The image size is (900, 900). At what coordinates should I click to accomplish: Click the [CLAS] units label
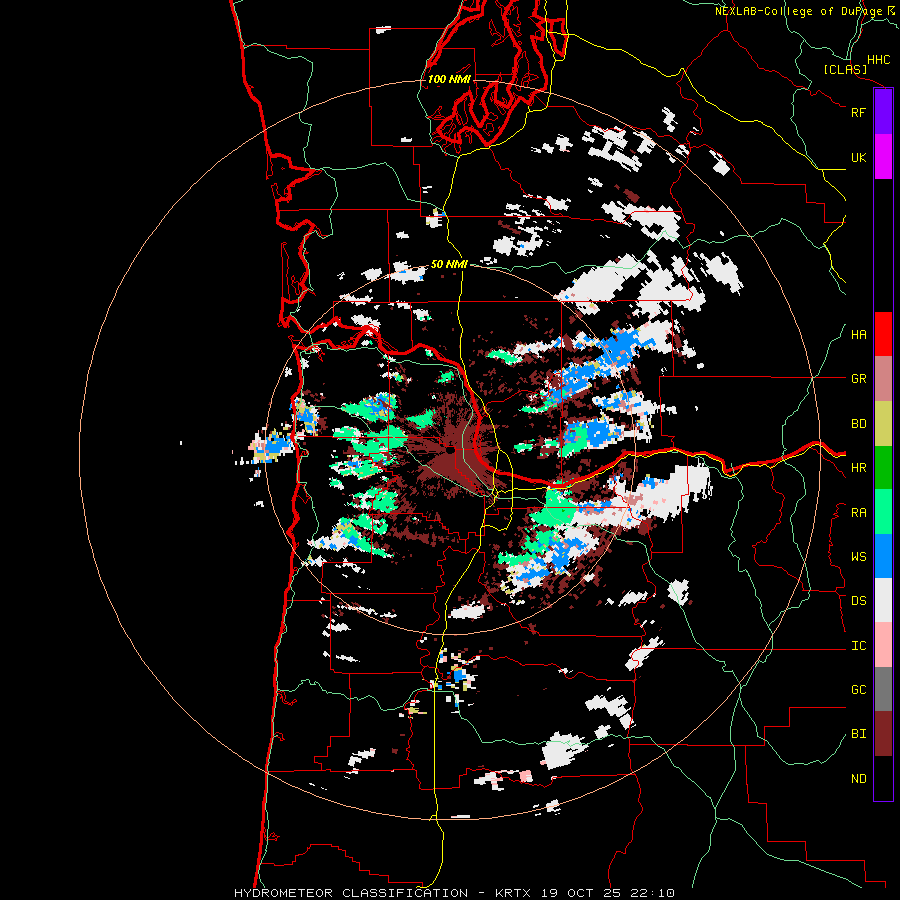click(845, 70)
